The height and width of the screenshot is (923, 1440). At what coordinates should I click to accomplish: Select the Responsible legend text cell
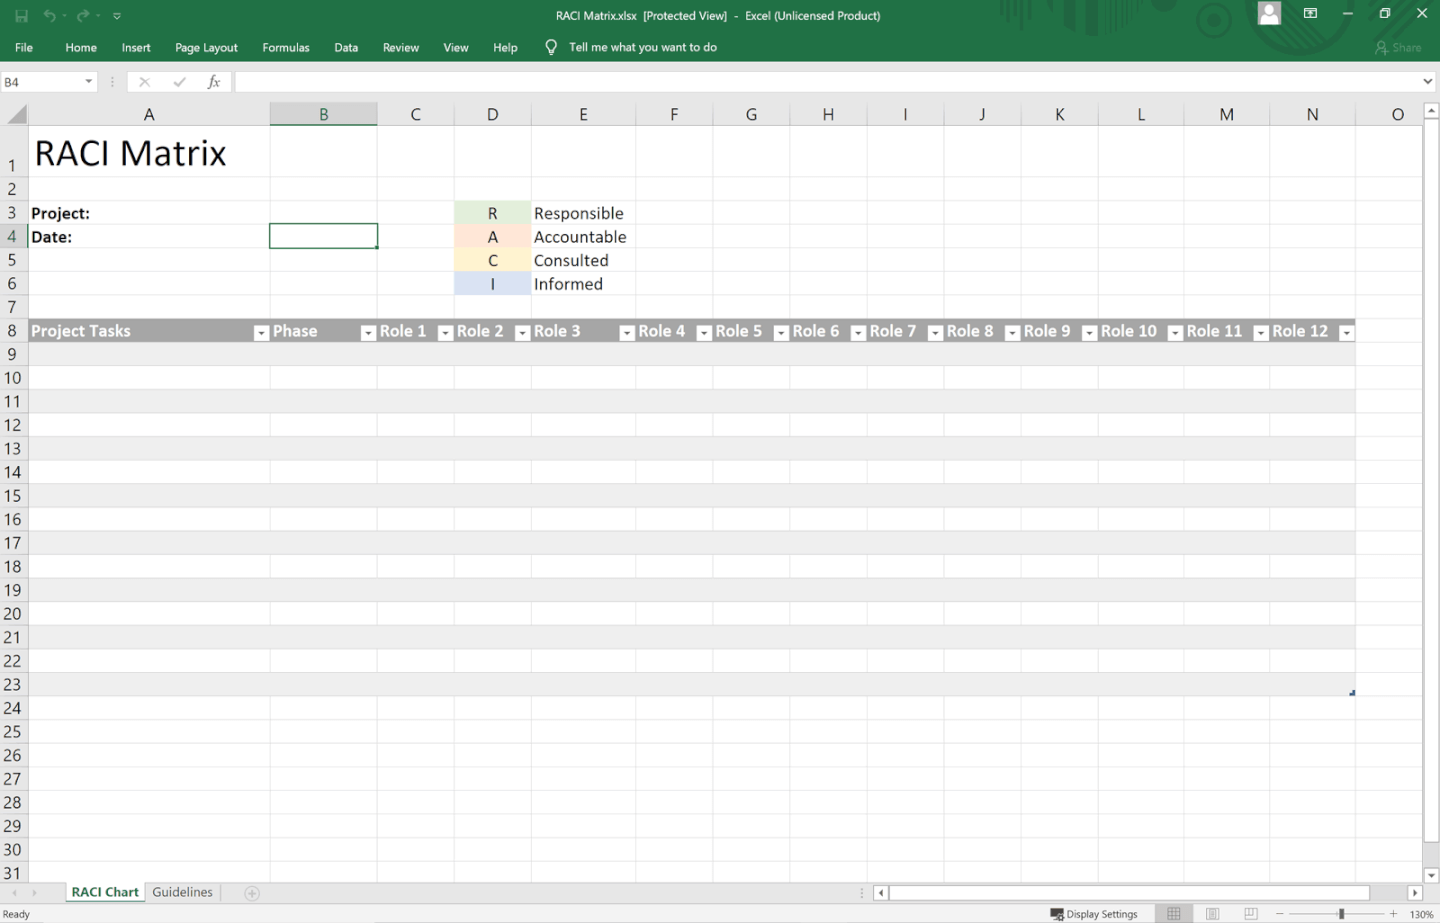tap(583, 213)
